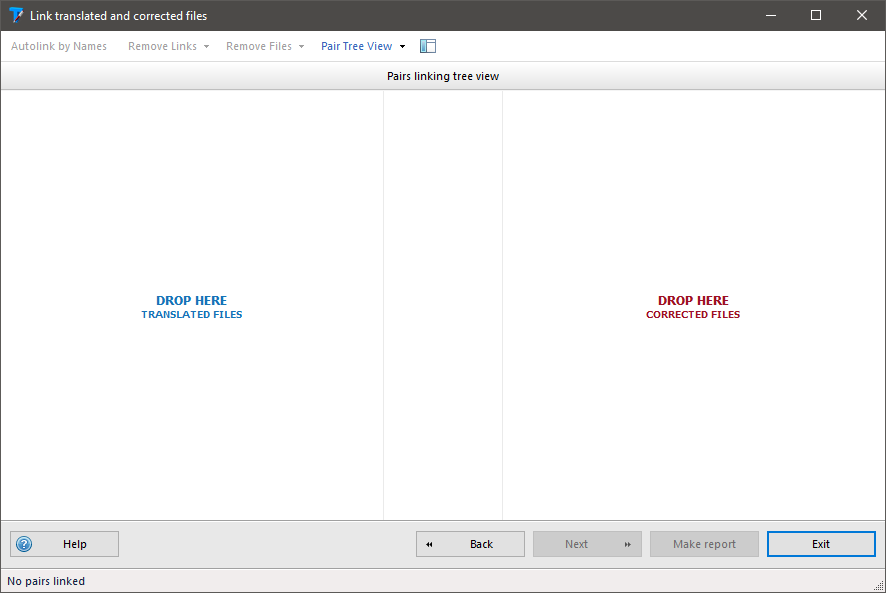Click the Next button
Image resolution: width=886 pixels, height=593 pixels.
pos(587,544)
